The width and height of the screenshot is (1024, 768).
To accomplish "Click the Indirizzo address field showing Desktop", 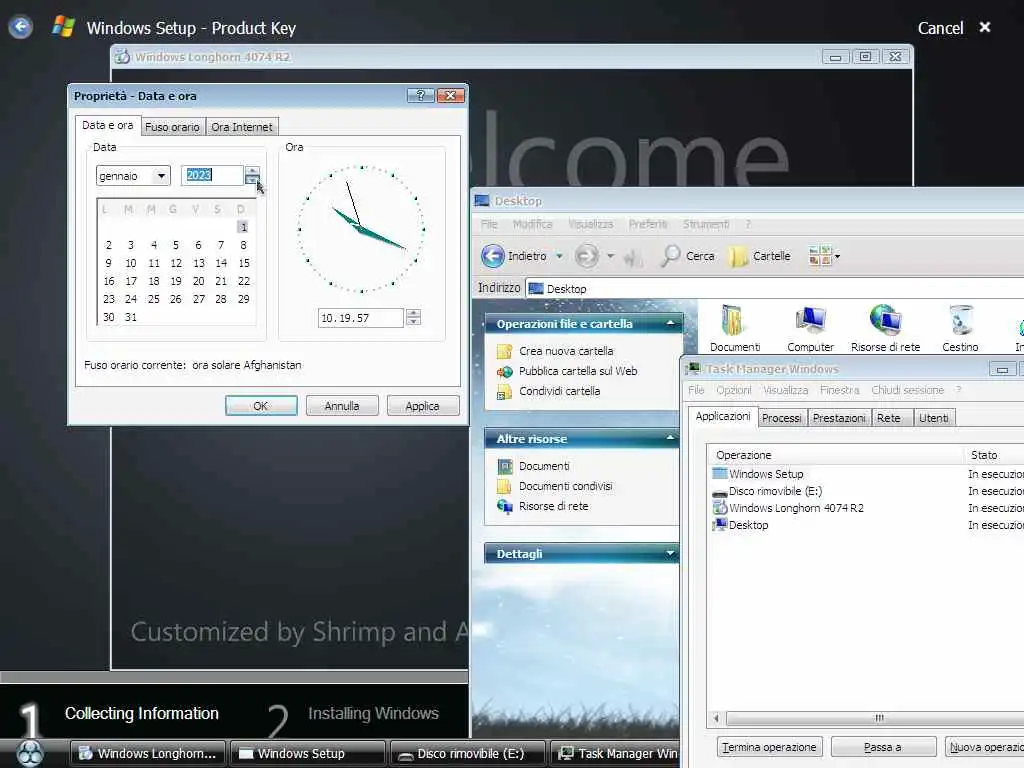I will pos(774,289).
